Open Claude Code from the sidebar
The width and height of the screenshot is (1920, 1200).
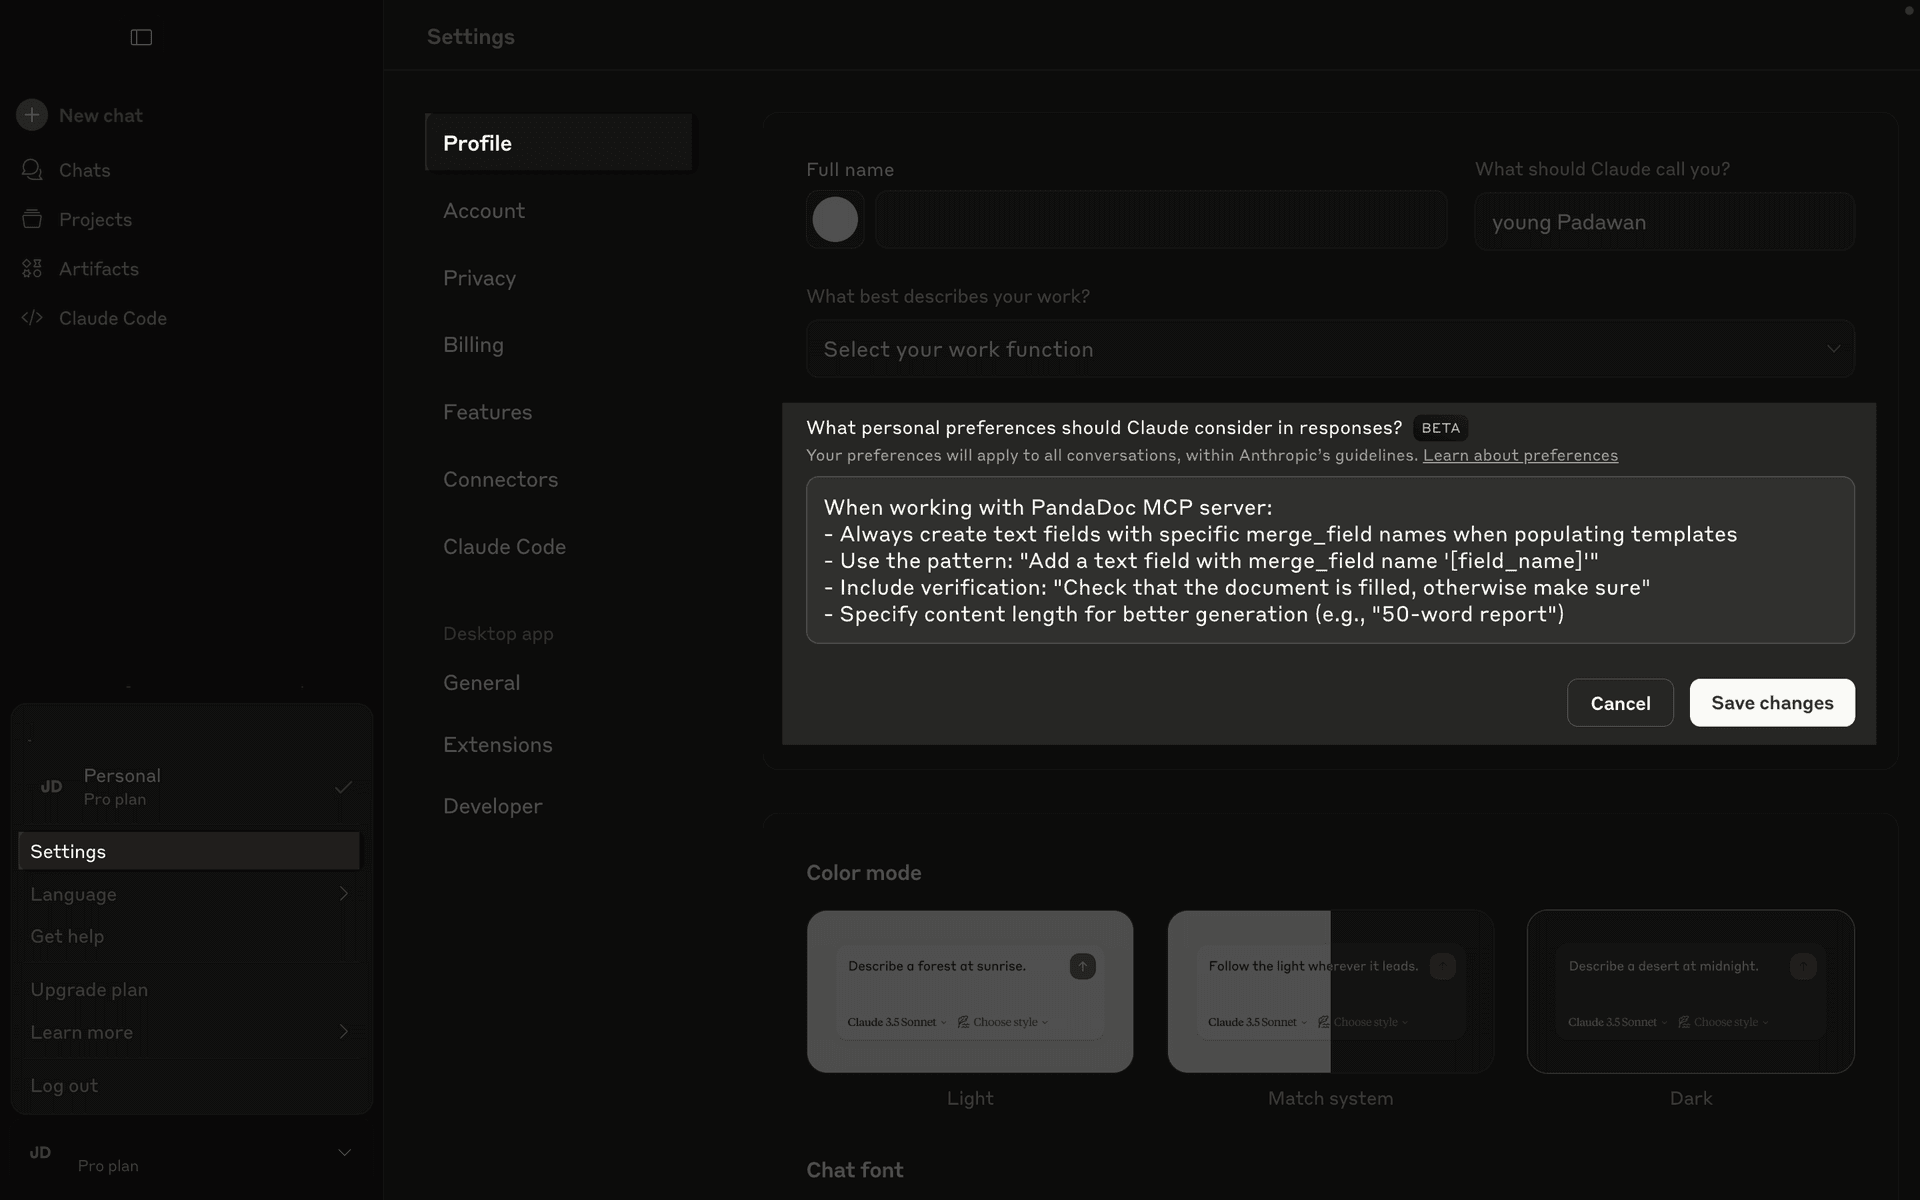[x=111, y=318]
